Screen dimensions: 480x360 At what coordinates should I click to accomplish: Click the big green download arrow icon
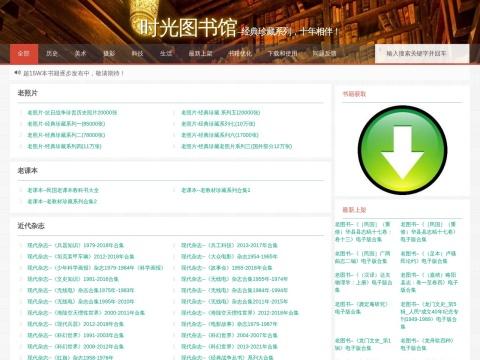click(403, 150)
